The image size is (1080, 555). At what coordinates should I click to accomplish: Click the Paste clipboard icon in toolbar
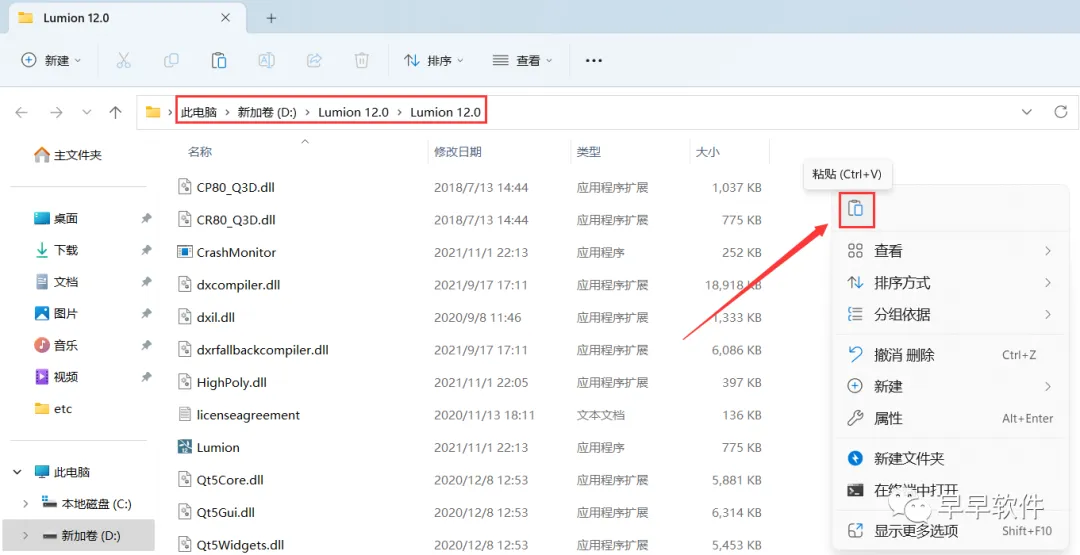[219, 61]
